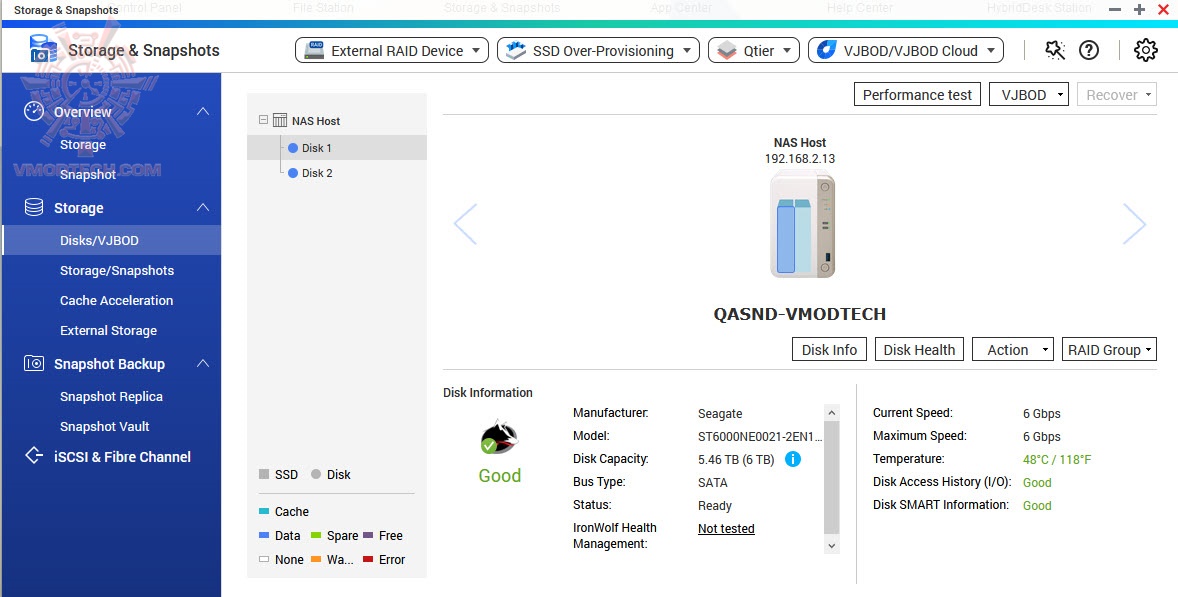Click the SSD Over-Provisioning icon
Image resolution: width=1178 pixels, height=597 pixels.
coord(516,50)
